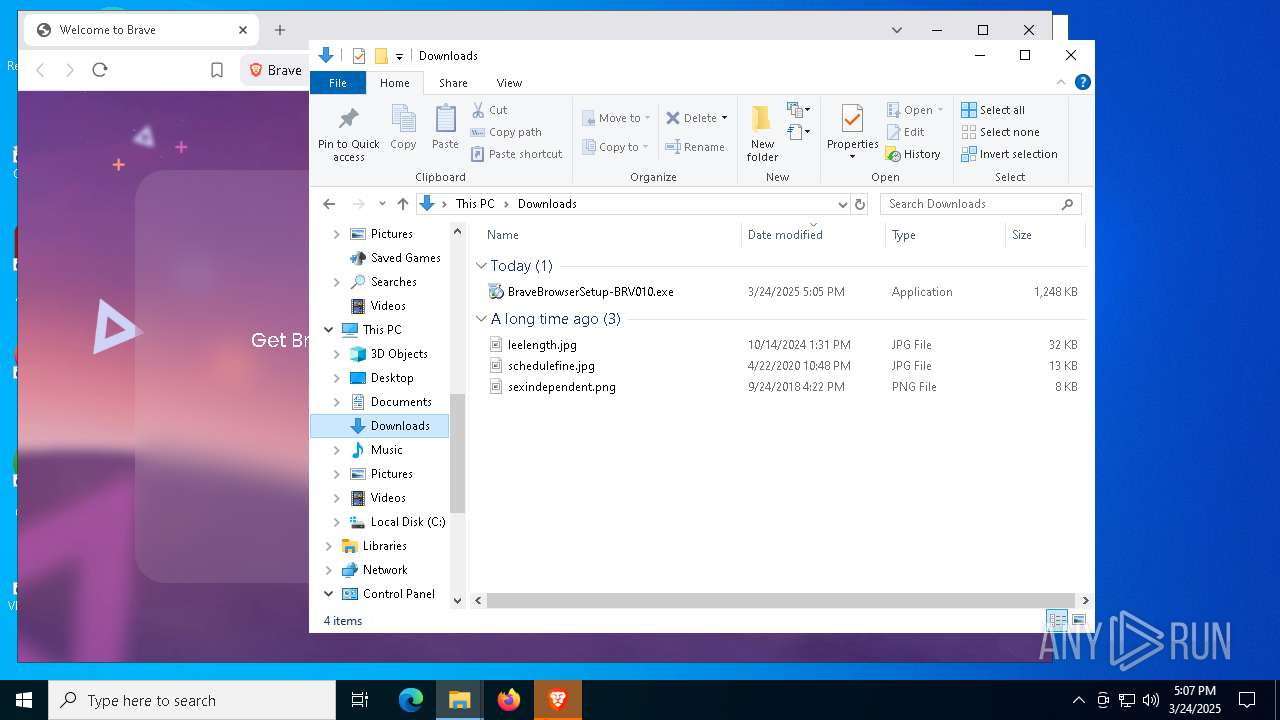Switch to large icons view in status bar

pyautogui.click(x=1079, y=620)
